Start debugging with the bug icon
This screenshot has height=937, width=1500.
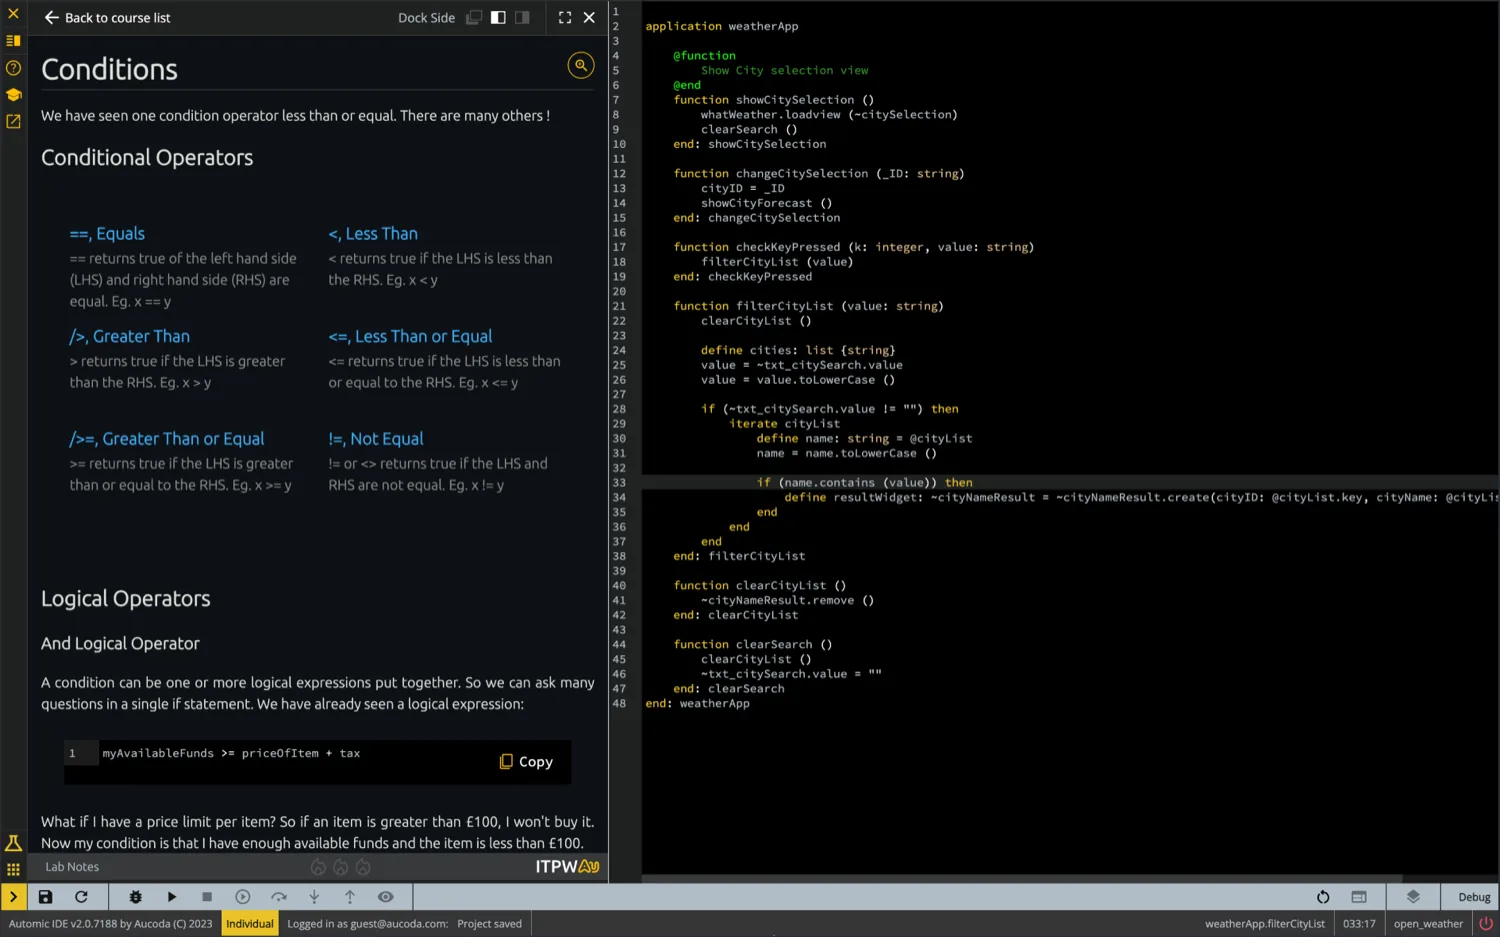[x=136, y=897]
